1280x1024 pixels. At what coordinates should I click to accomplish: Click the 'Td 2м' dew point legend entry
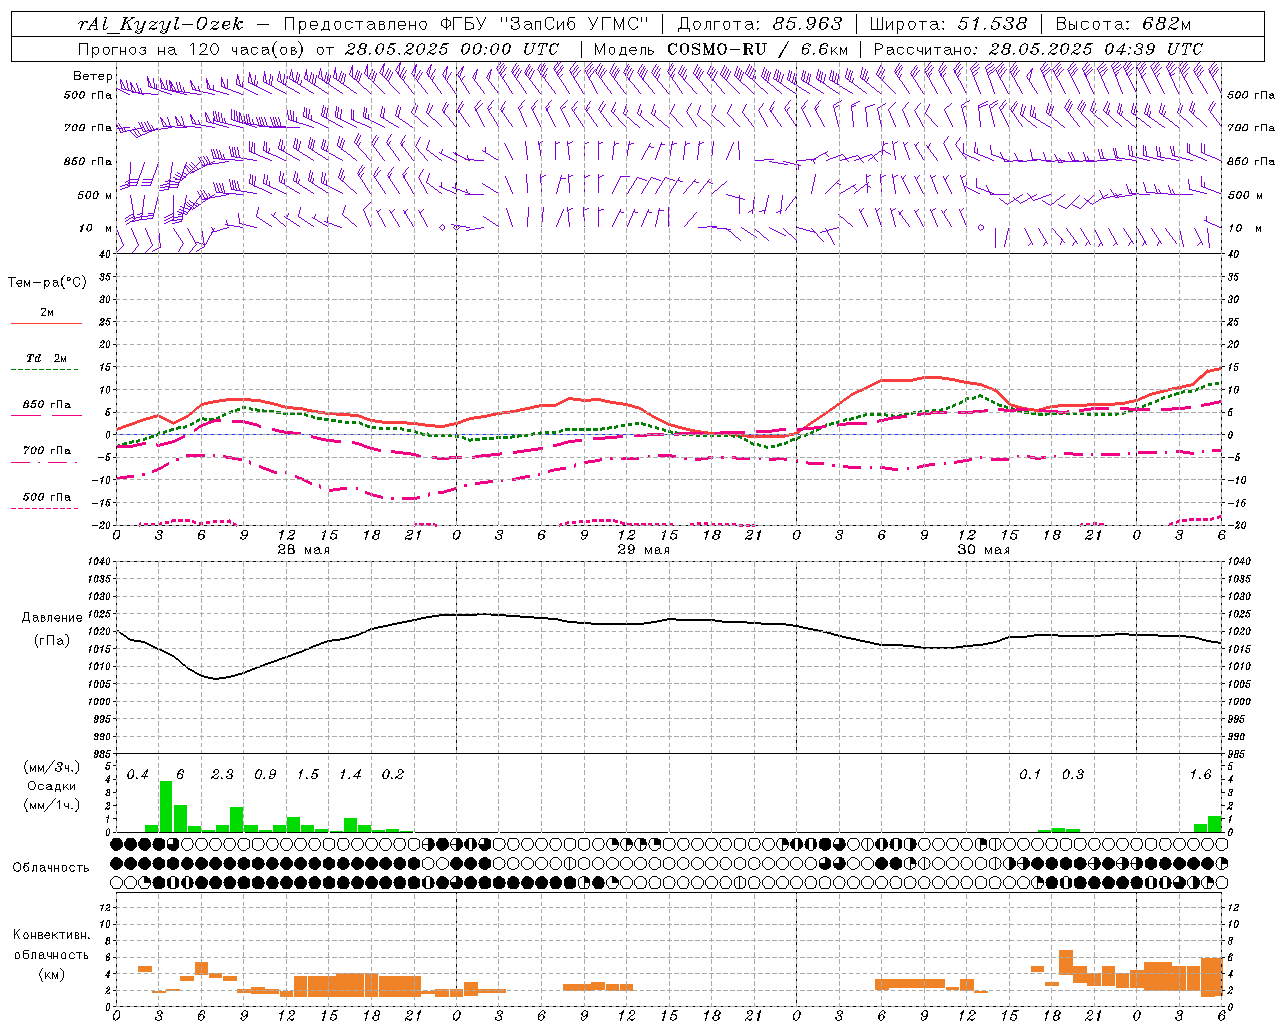(46, 358)
